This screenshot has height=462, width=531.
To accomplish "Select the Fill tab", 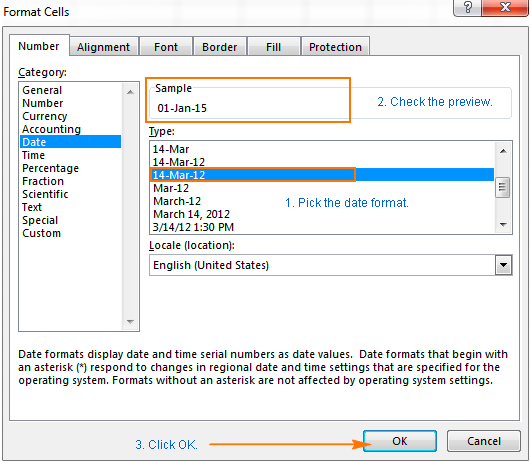I will click(273, 47).
